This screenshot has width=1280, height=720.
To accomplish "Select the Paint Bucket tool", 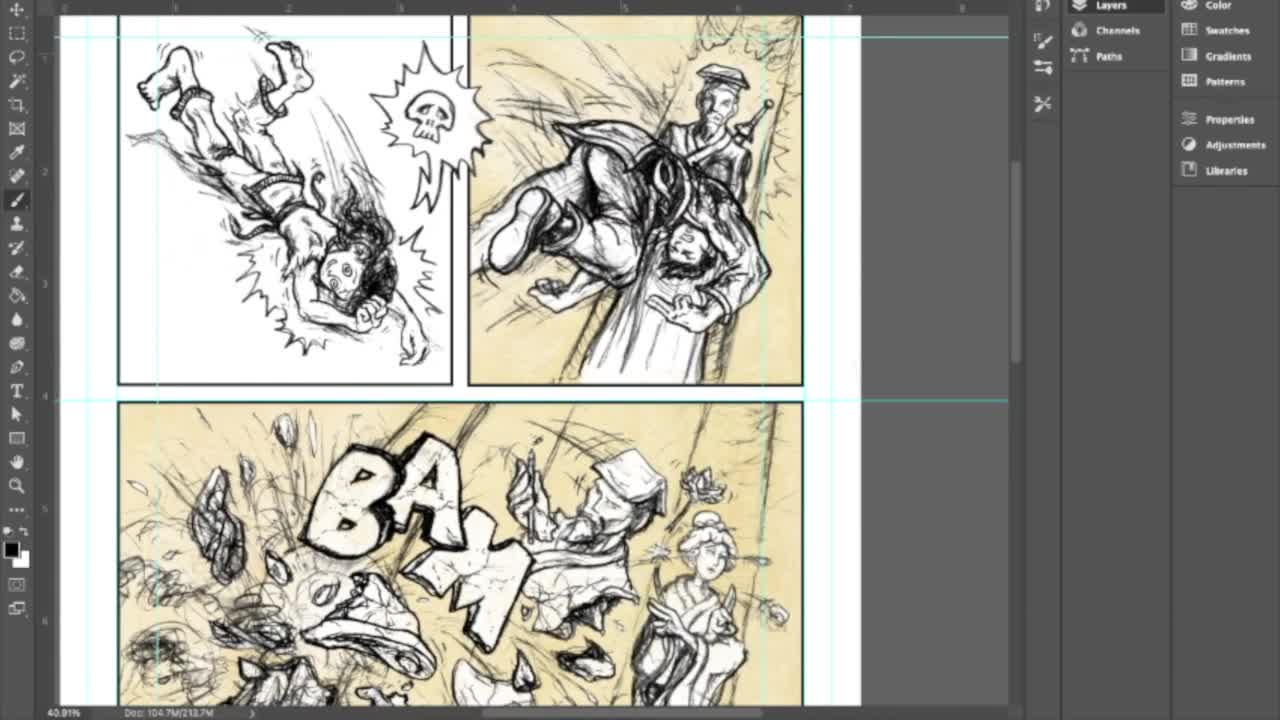I will point(17,296).
